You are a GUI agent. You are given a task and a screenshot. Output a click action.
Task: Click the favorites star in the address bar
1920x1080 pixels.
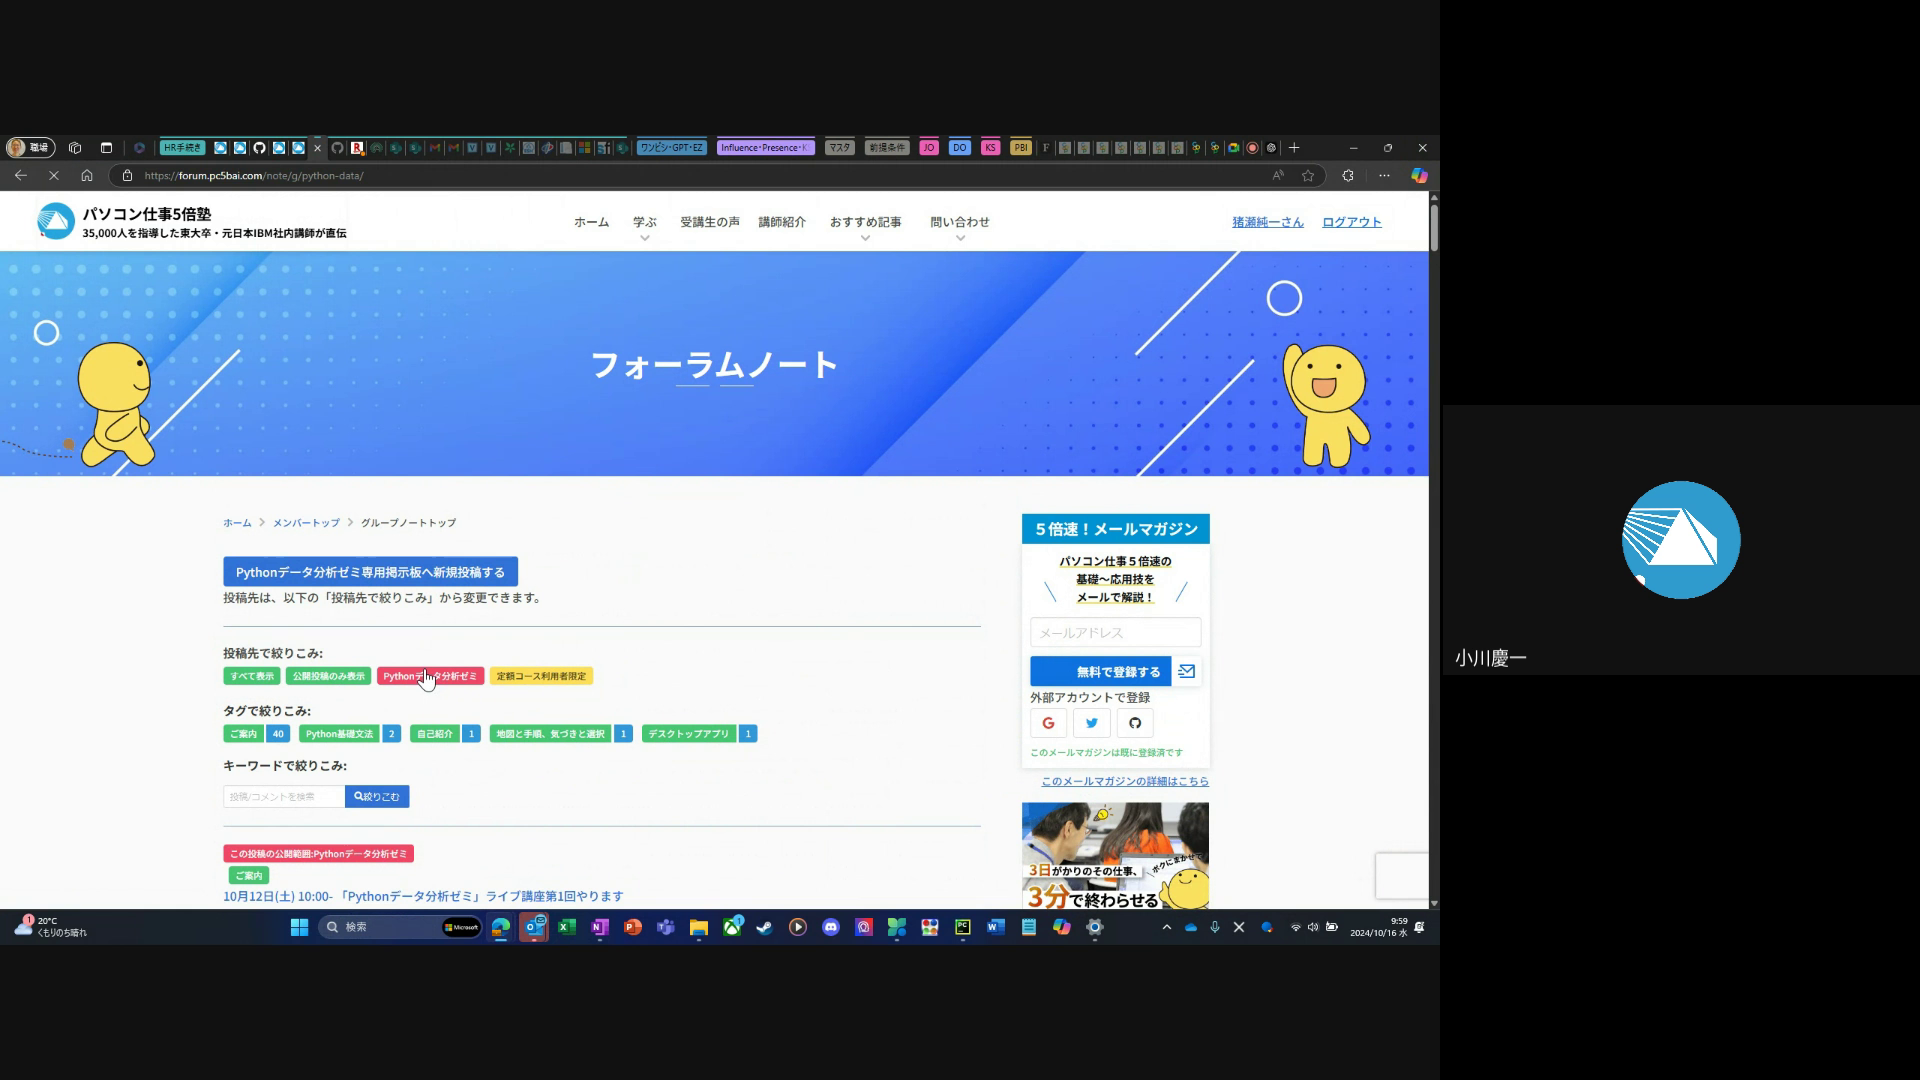(1308, 175)
